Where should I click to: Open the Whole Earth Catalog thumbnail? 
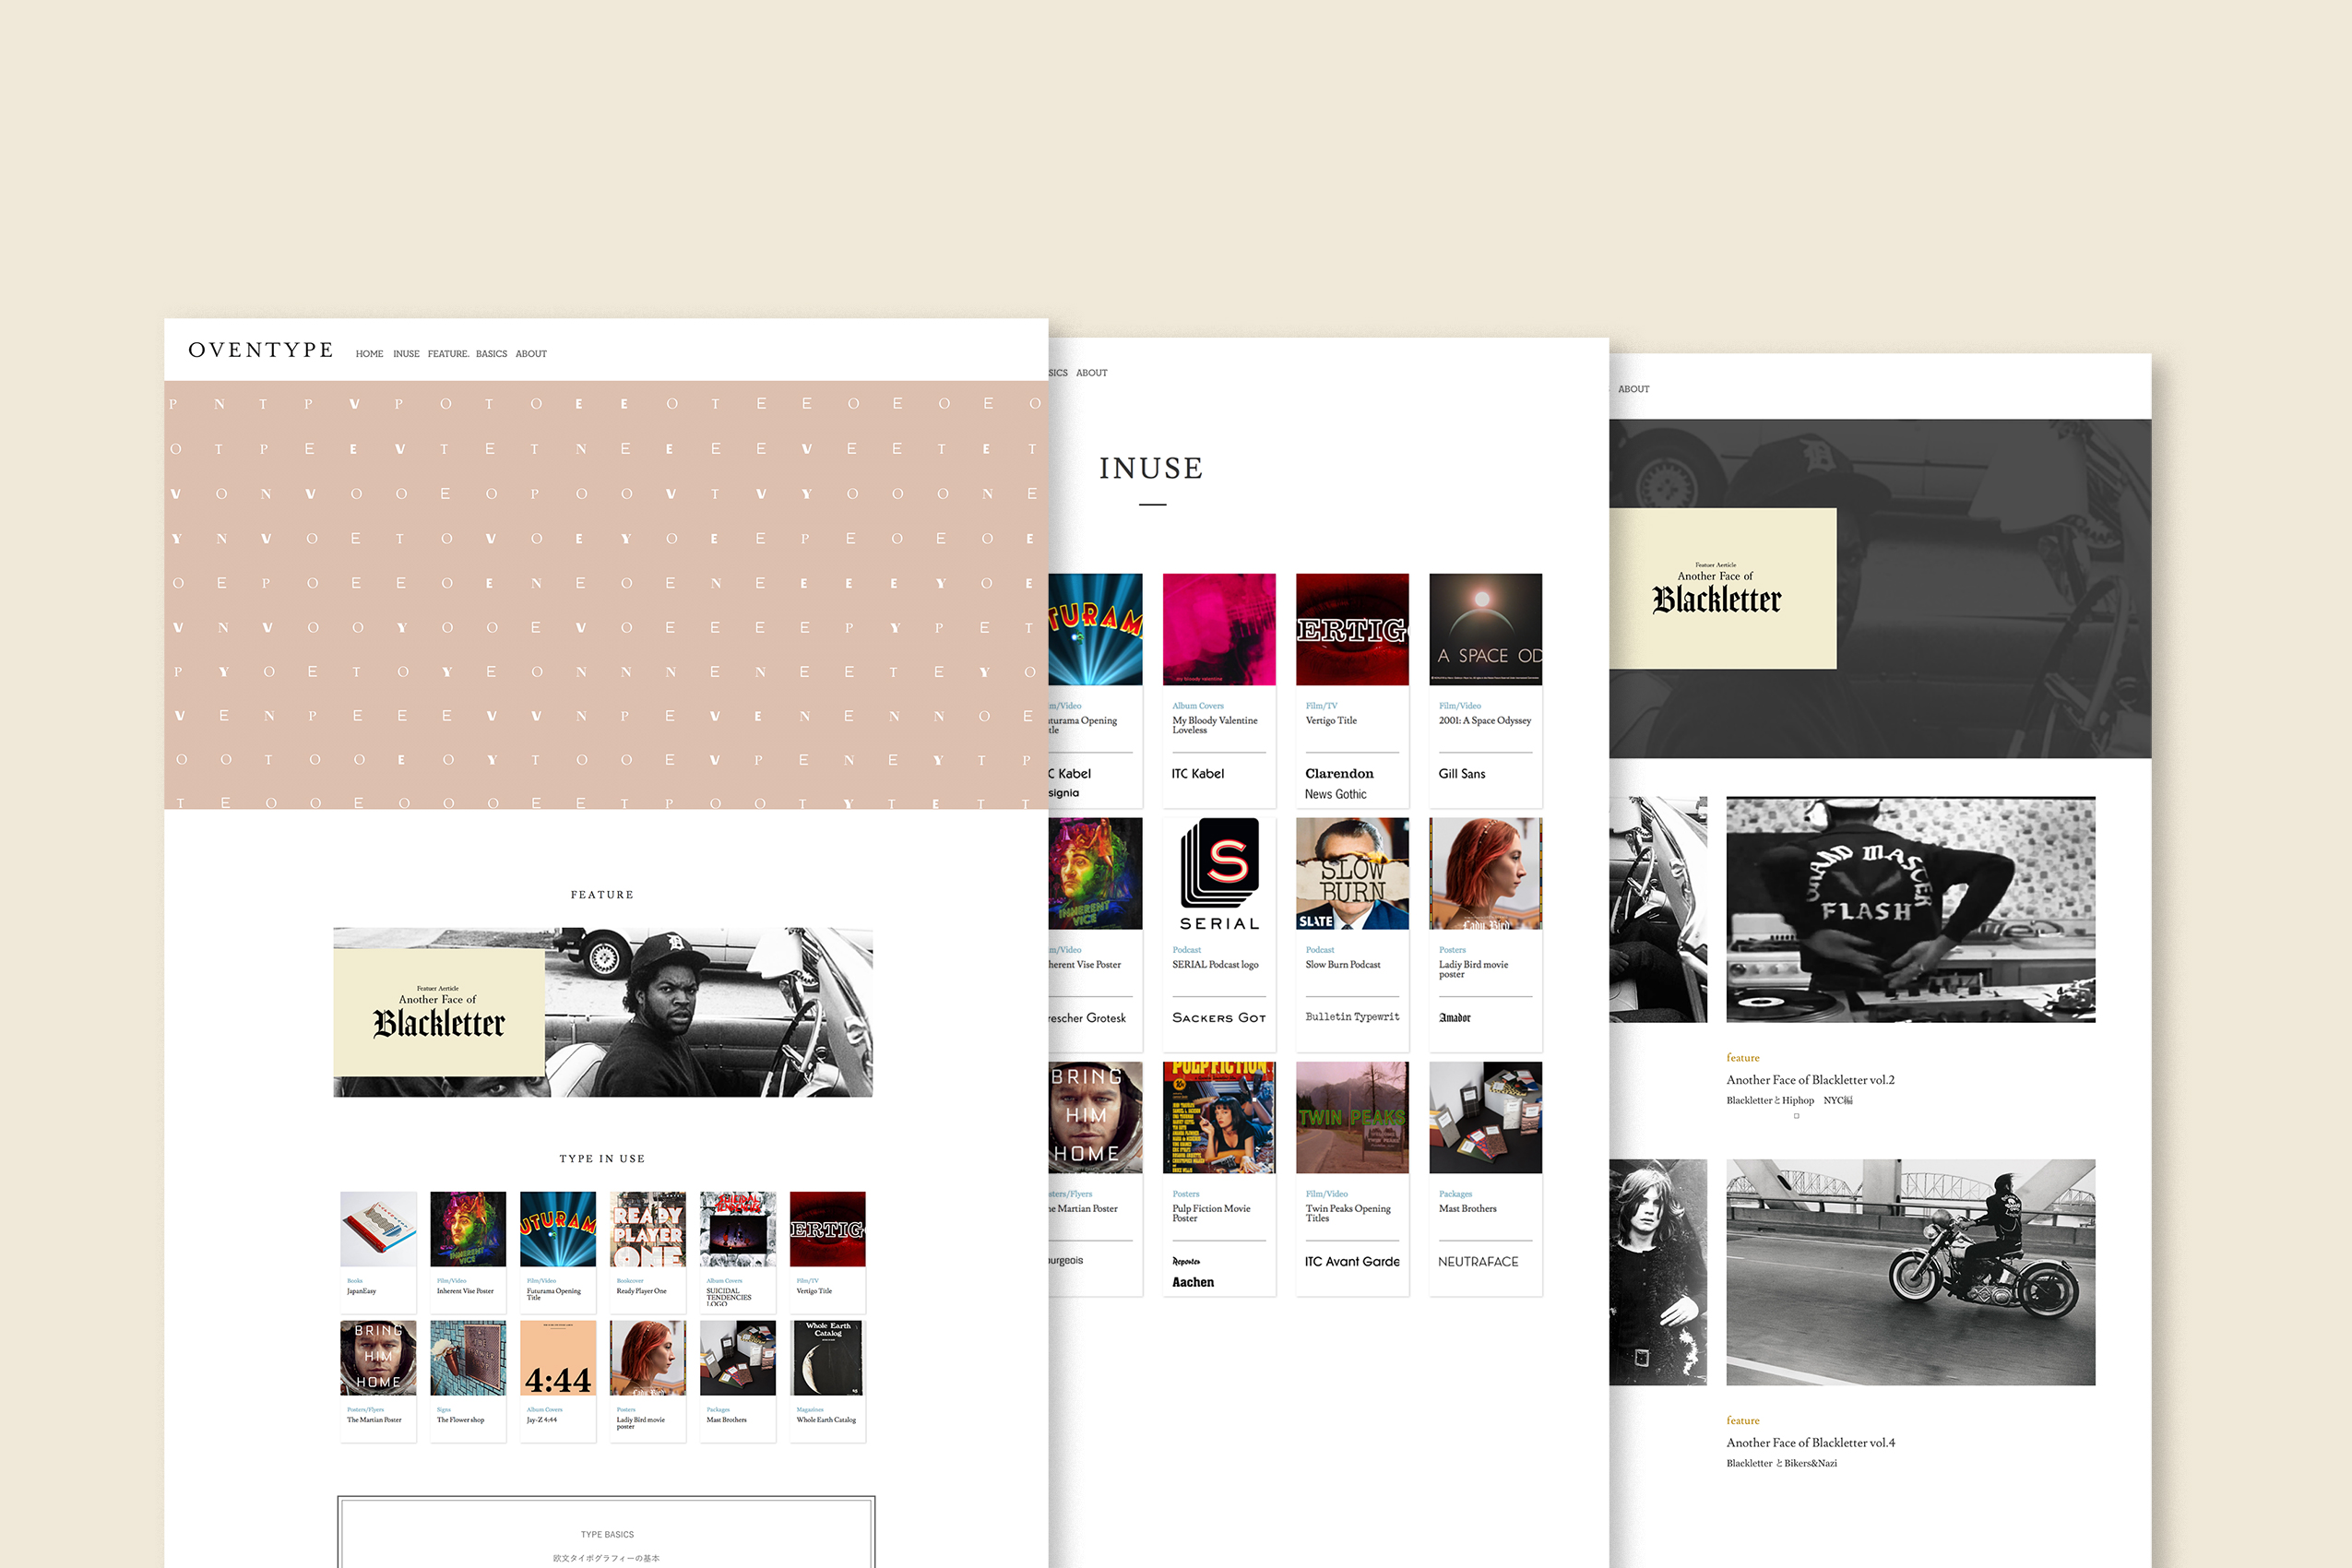pos(827,1357)
